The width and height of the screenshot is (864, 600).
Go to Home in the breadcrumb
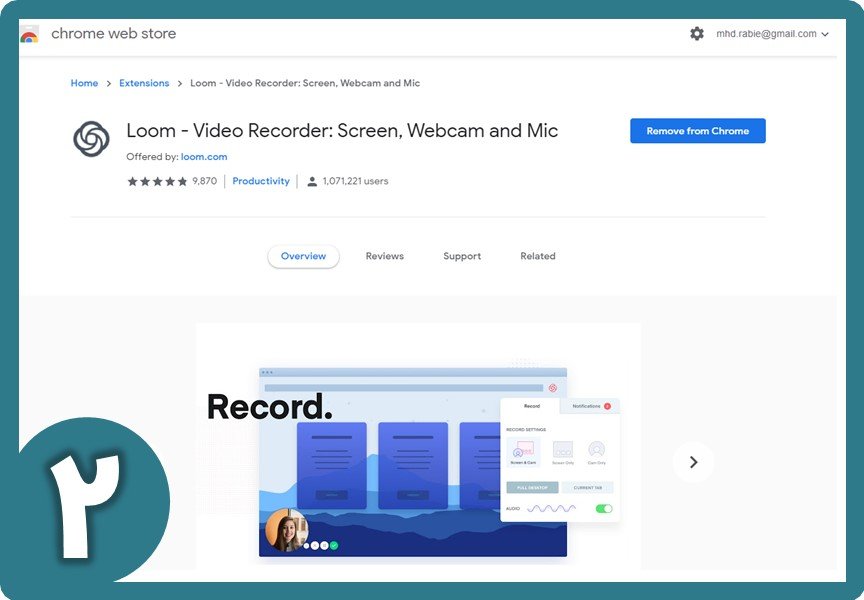84,83
